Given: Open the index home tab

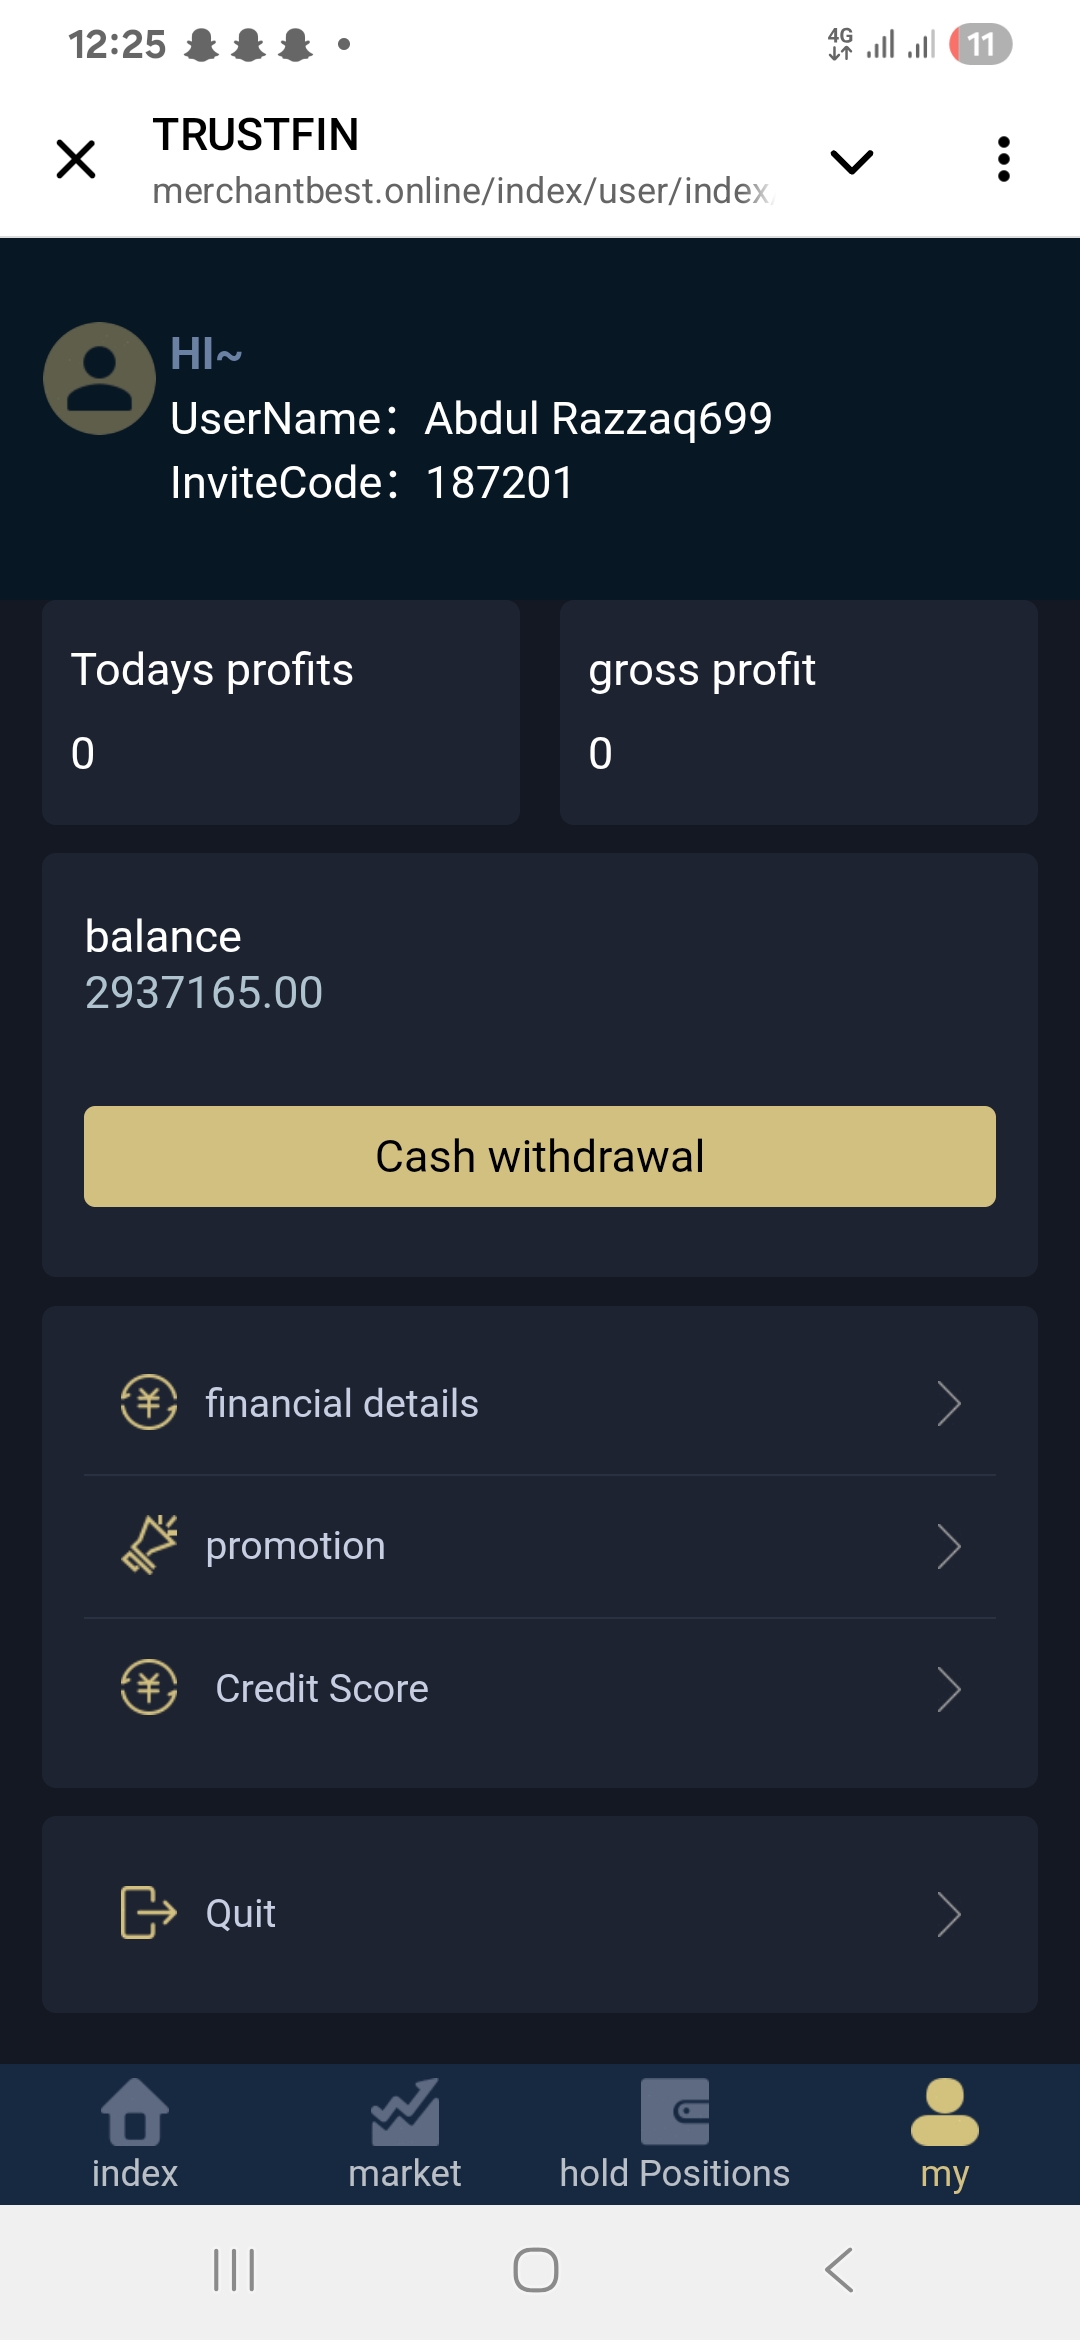Looking at the screenshot, I should (x=135, y=2132).
